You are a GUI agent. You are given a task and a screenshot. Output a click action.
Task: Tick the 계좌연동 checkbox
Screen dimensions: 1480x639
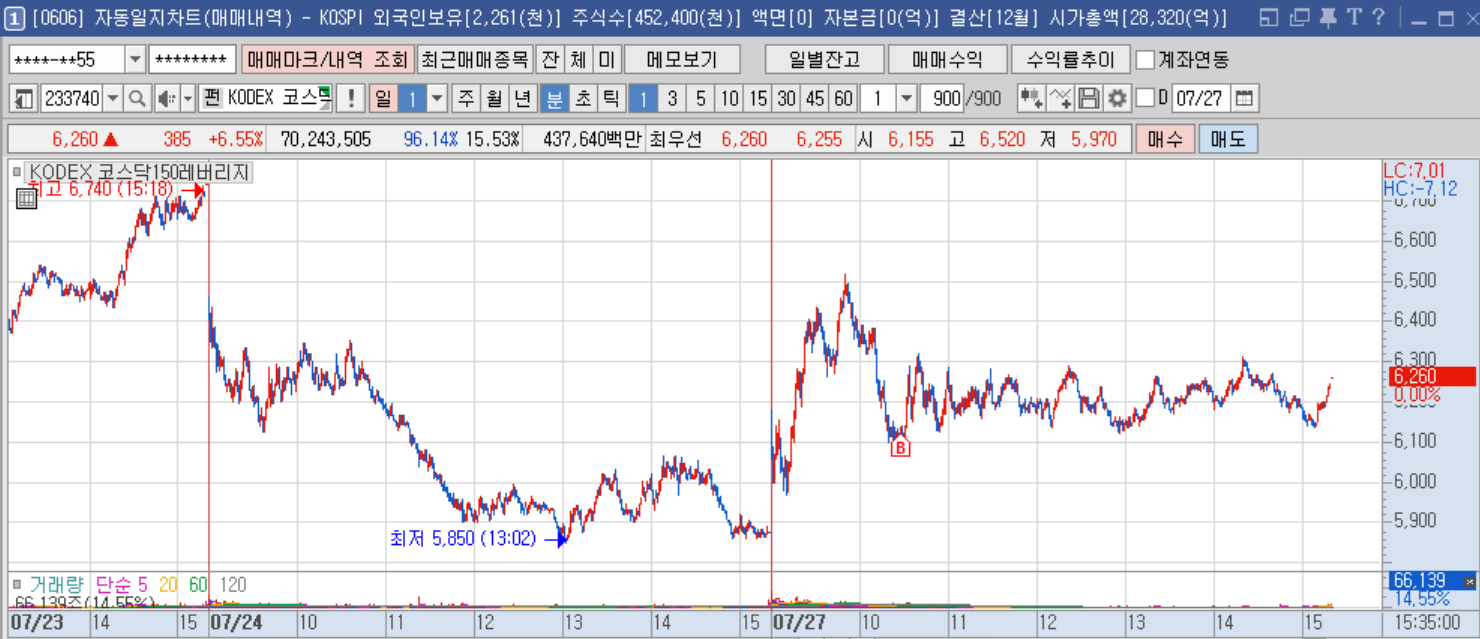tap(1146, 60)
